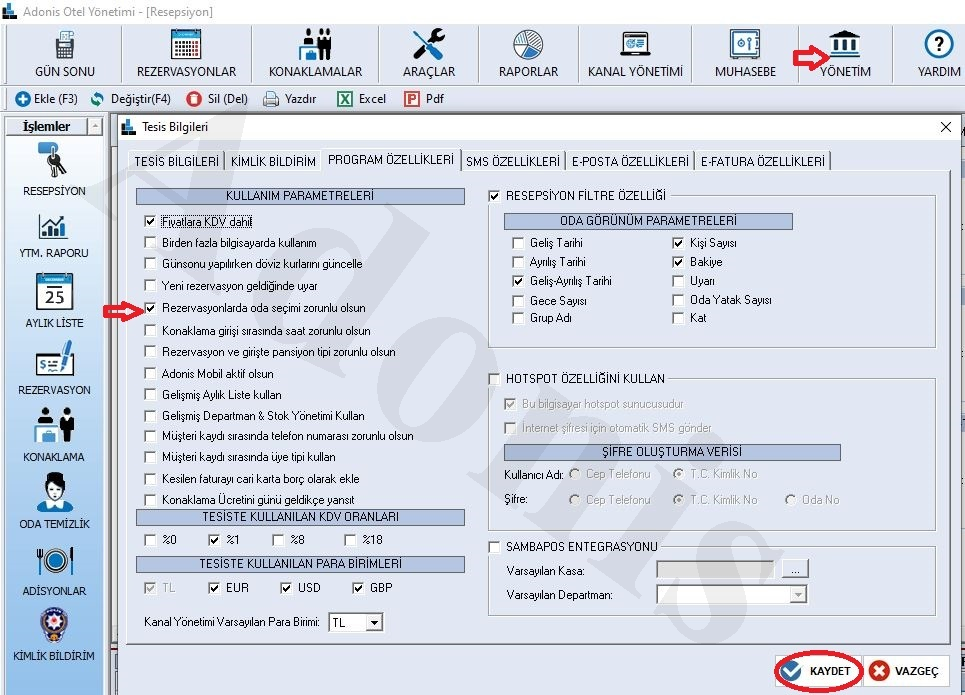This screenshot has width=965, height=695.
Task: Click the Araçlar tools icon
Action: pos(428,46)
